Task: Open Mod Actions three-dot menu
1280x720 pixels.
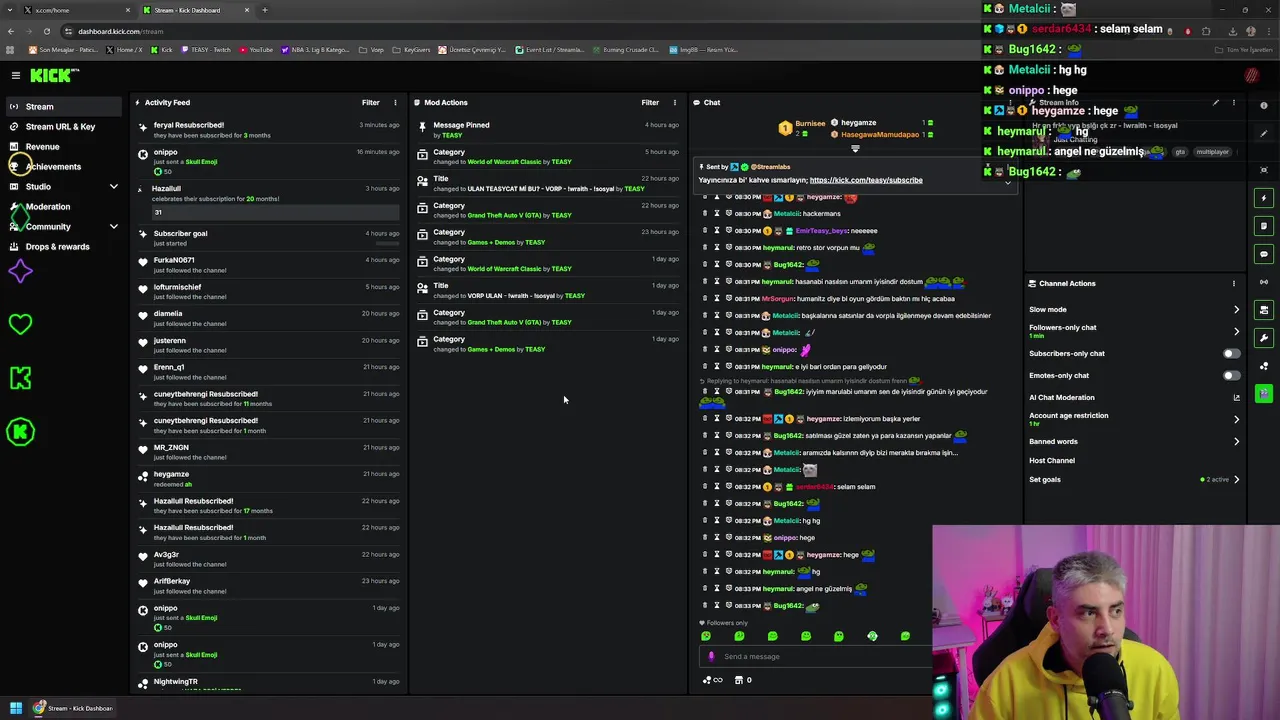Action: pyautogui.click(x=674, y=102)
